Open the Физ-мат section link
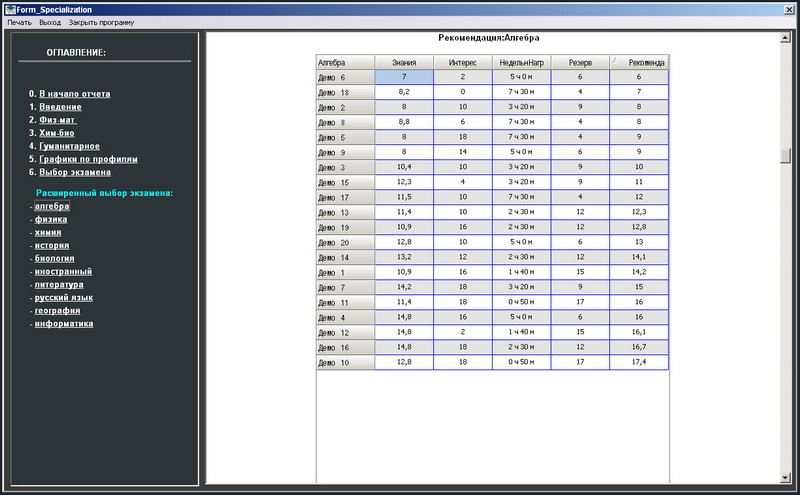 [x=58, y=120]
